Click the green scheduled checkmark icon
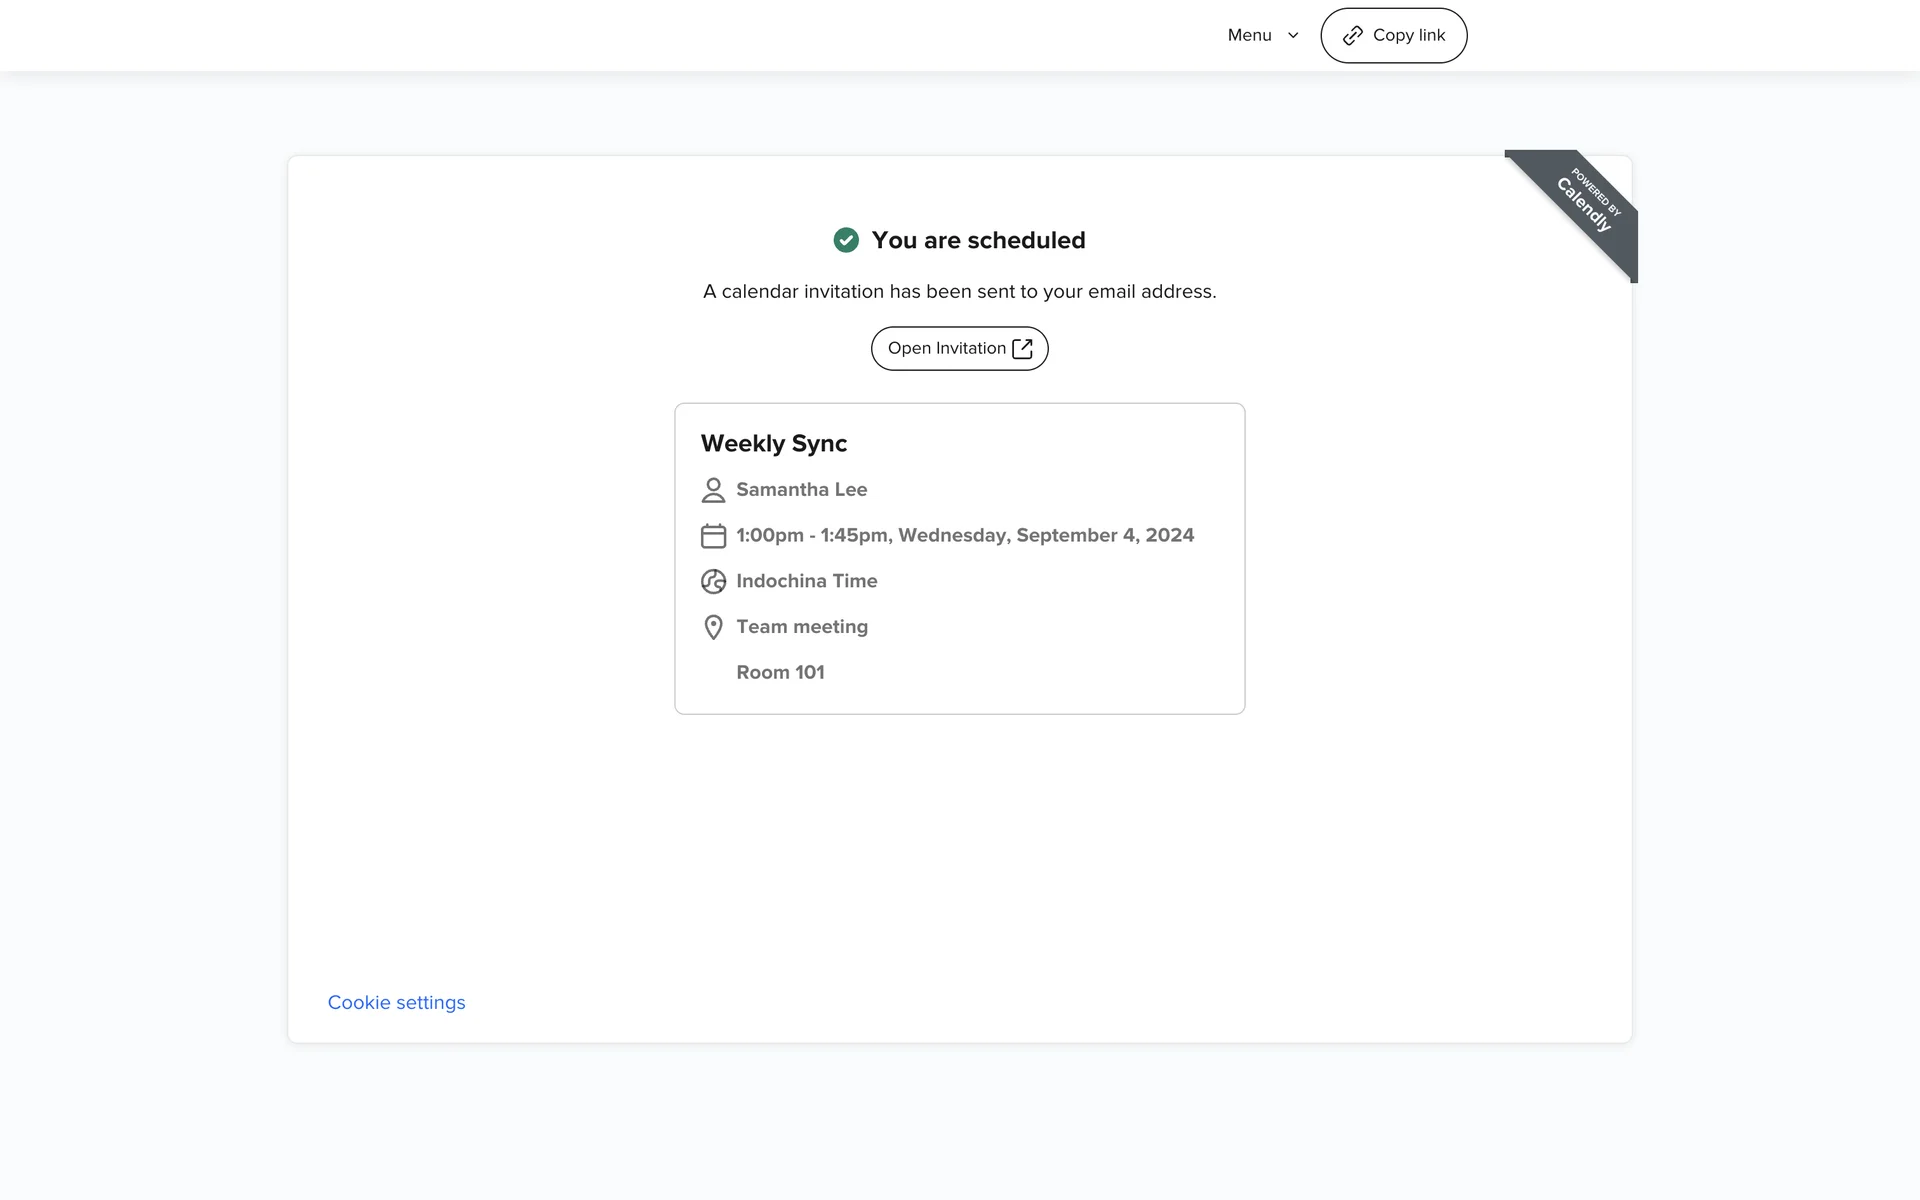 [846, 240]
